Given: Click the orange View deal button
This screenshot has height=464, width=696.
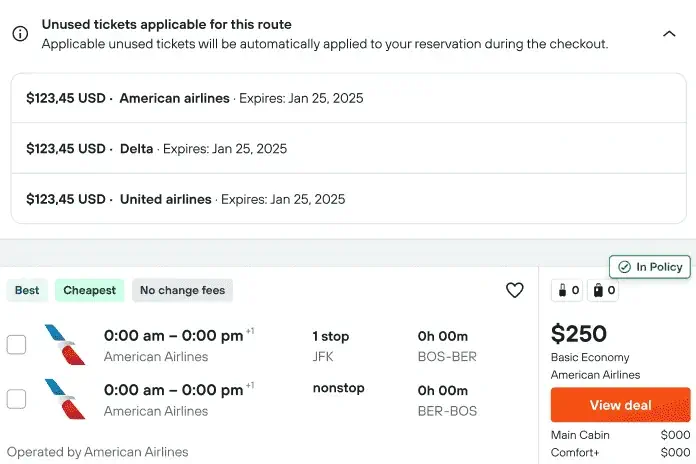Looking at the screenshot, I should coord(621,405).
